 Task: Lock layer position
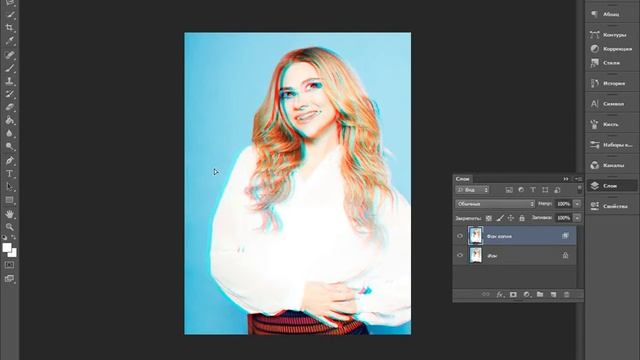tap(511, 218)
